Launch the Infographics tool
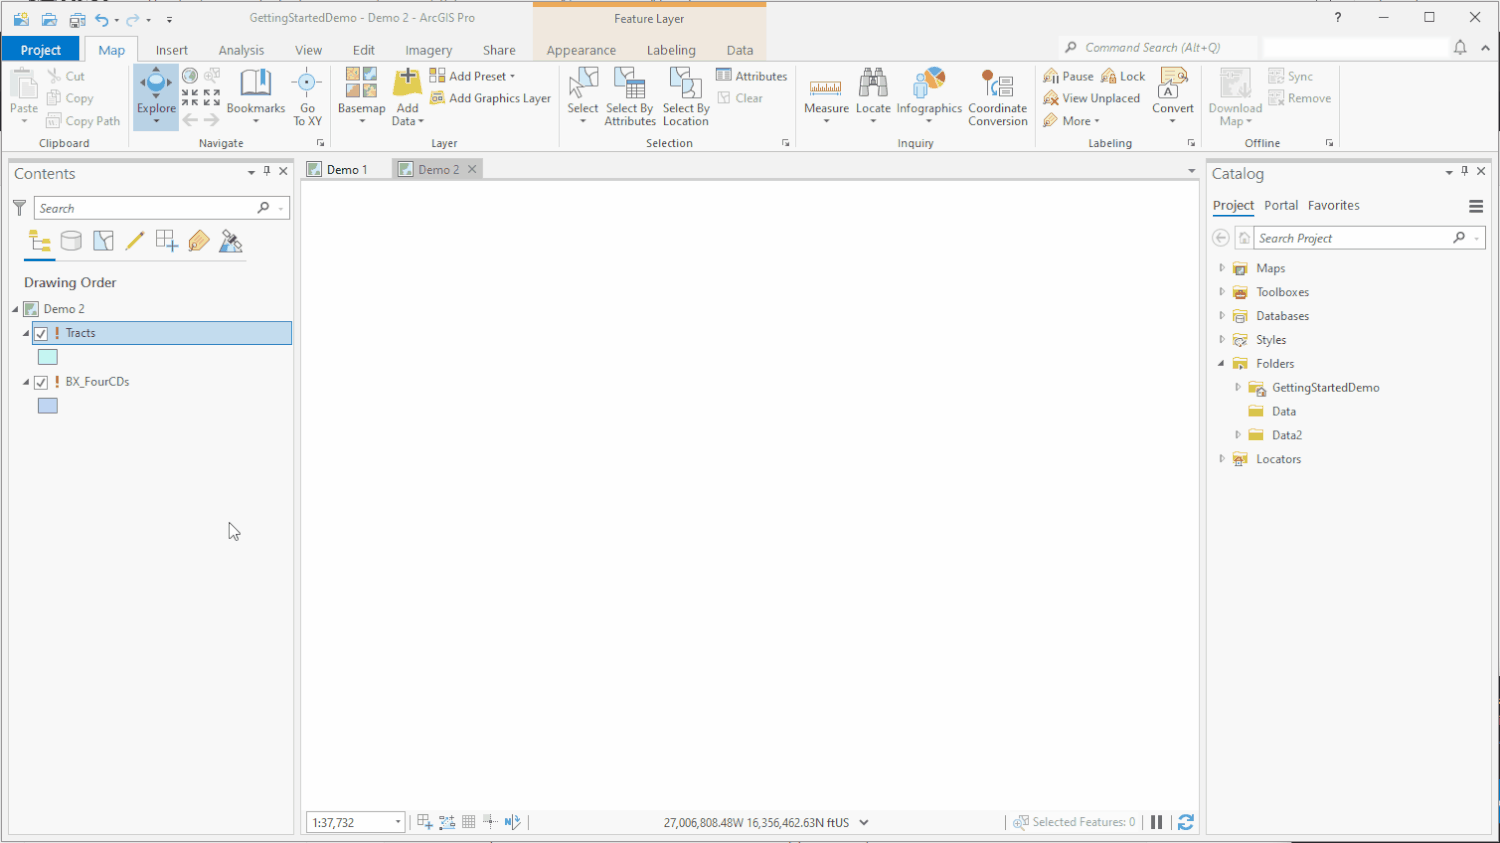The height and width of the screenshot is (843, 1500). pos(929,96)
